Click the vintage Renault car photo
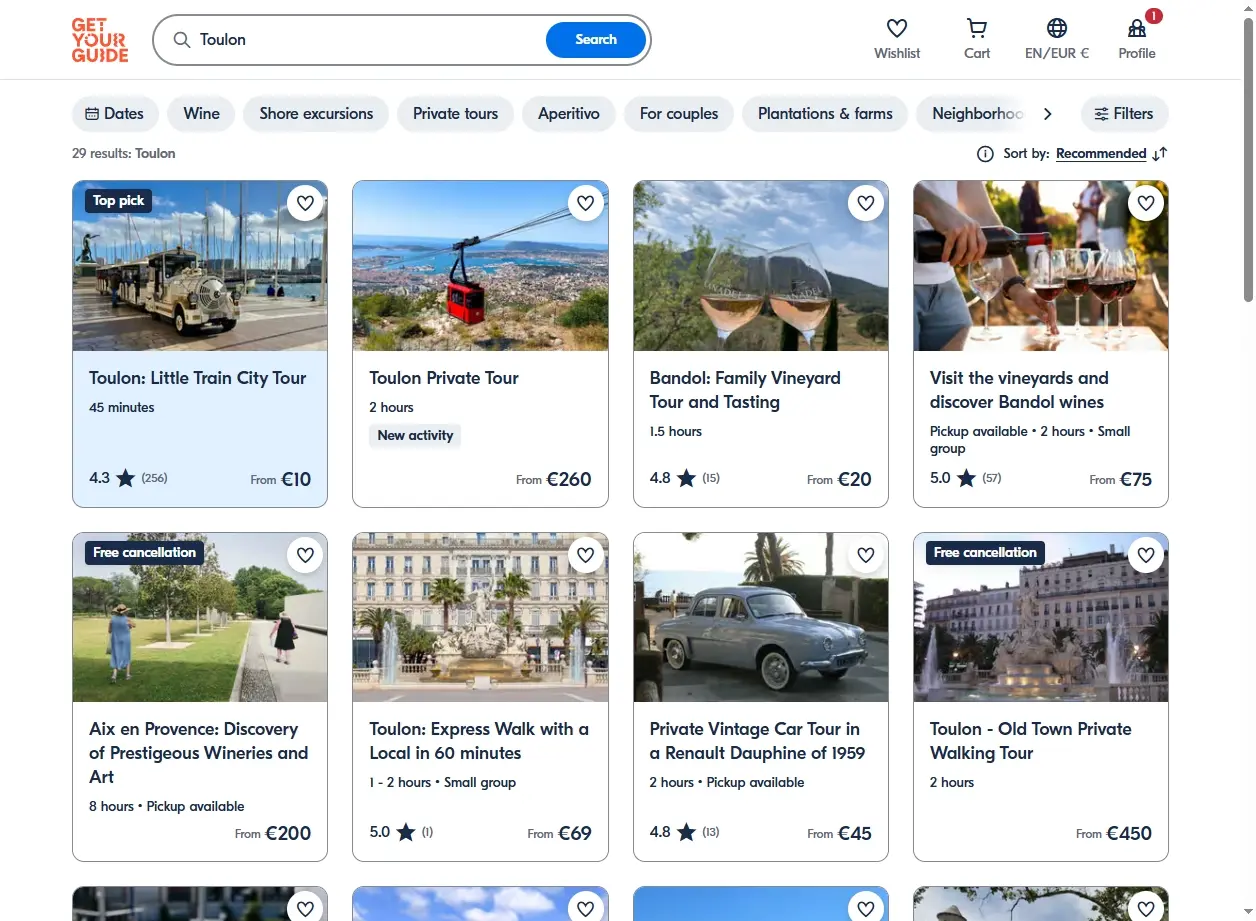The width and height of the screenshot is (1256, 921). pos(761,617)
